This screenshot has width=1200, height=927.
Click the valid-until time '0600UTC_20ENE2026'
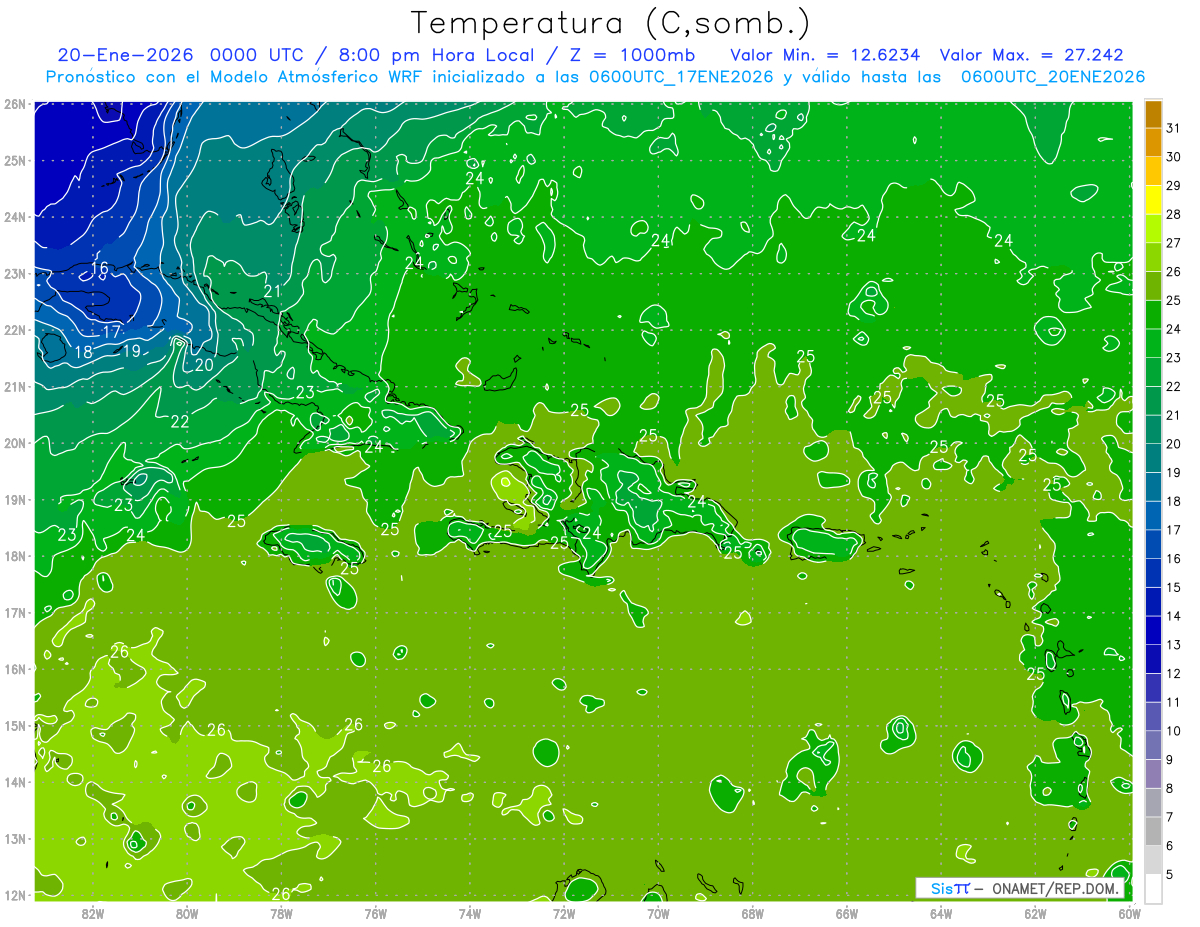1053,77
